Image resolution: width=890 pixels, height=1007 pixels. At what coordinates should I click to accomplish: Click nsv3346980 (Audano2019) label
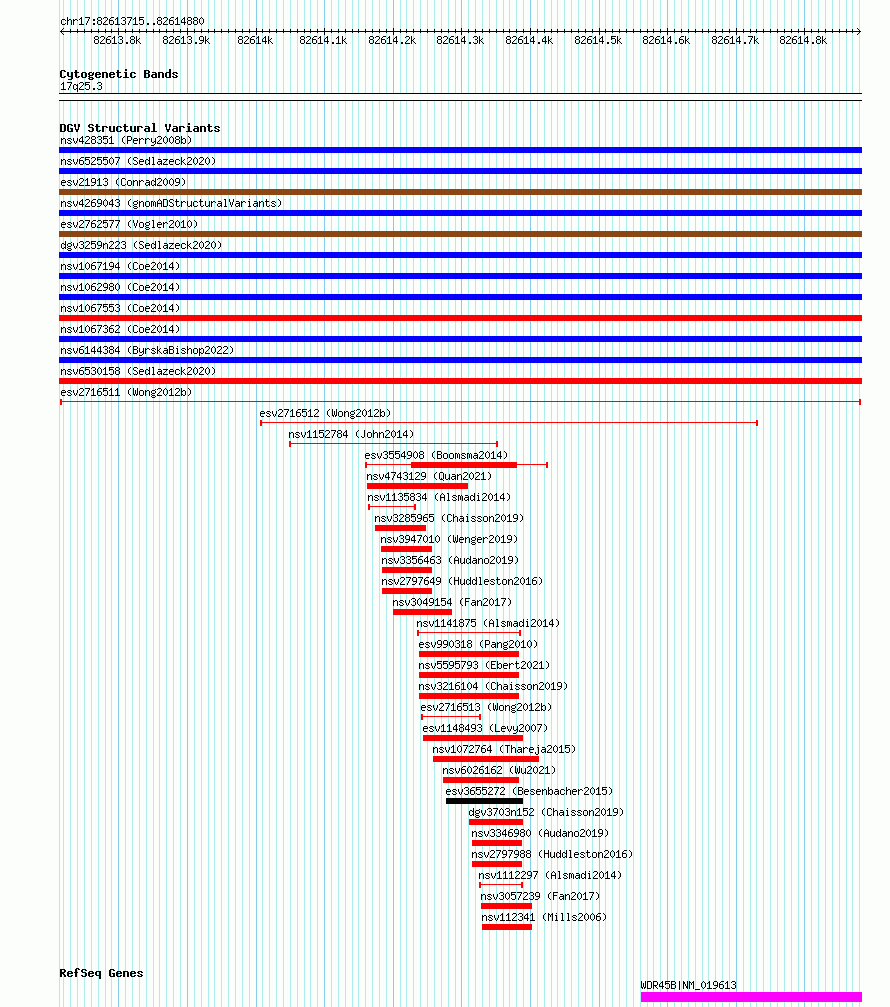click(540, 833)
